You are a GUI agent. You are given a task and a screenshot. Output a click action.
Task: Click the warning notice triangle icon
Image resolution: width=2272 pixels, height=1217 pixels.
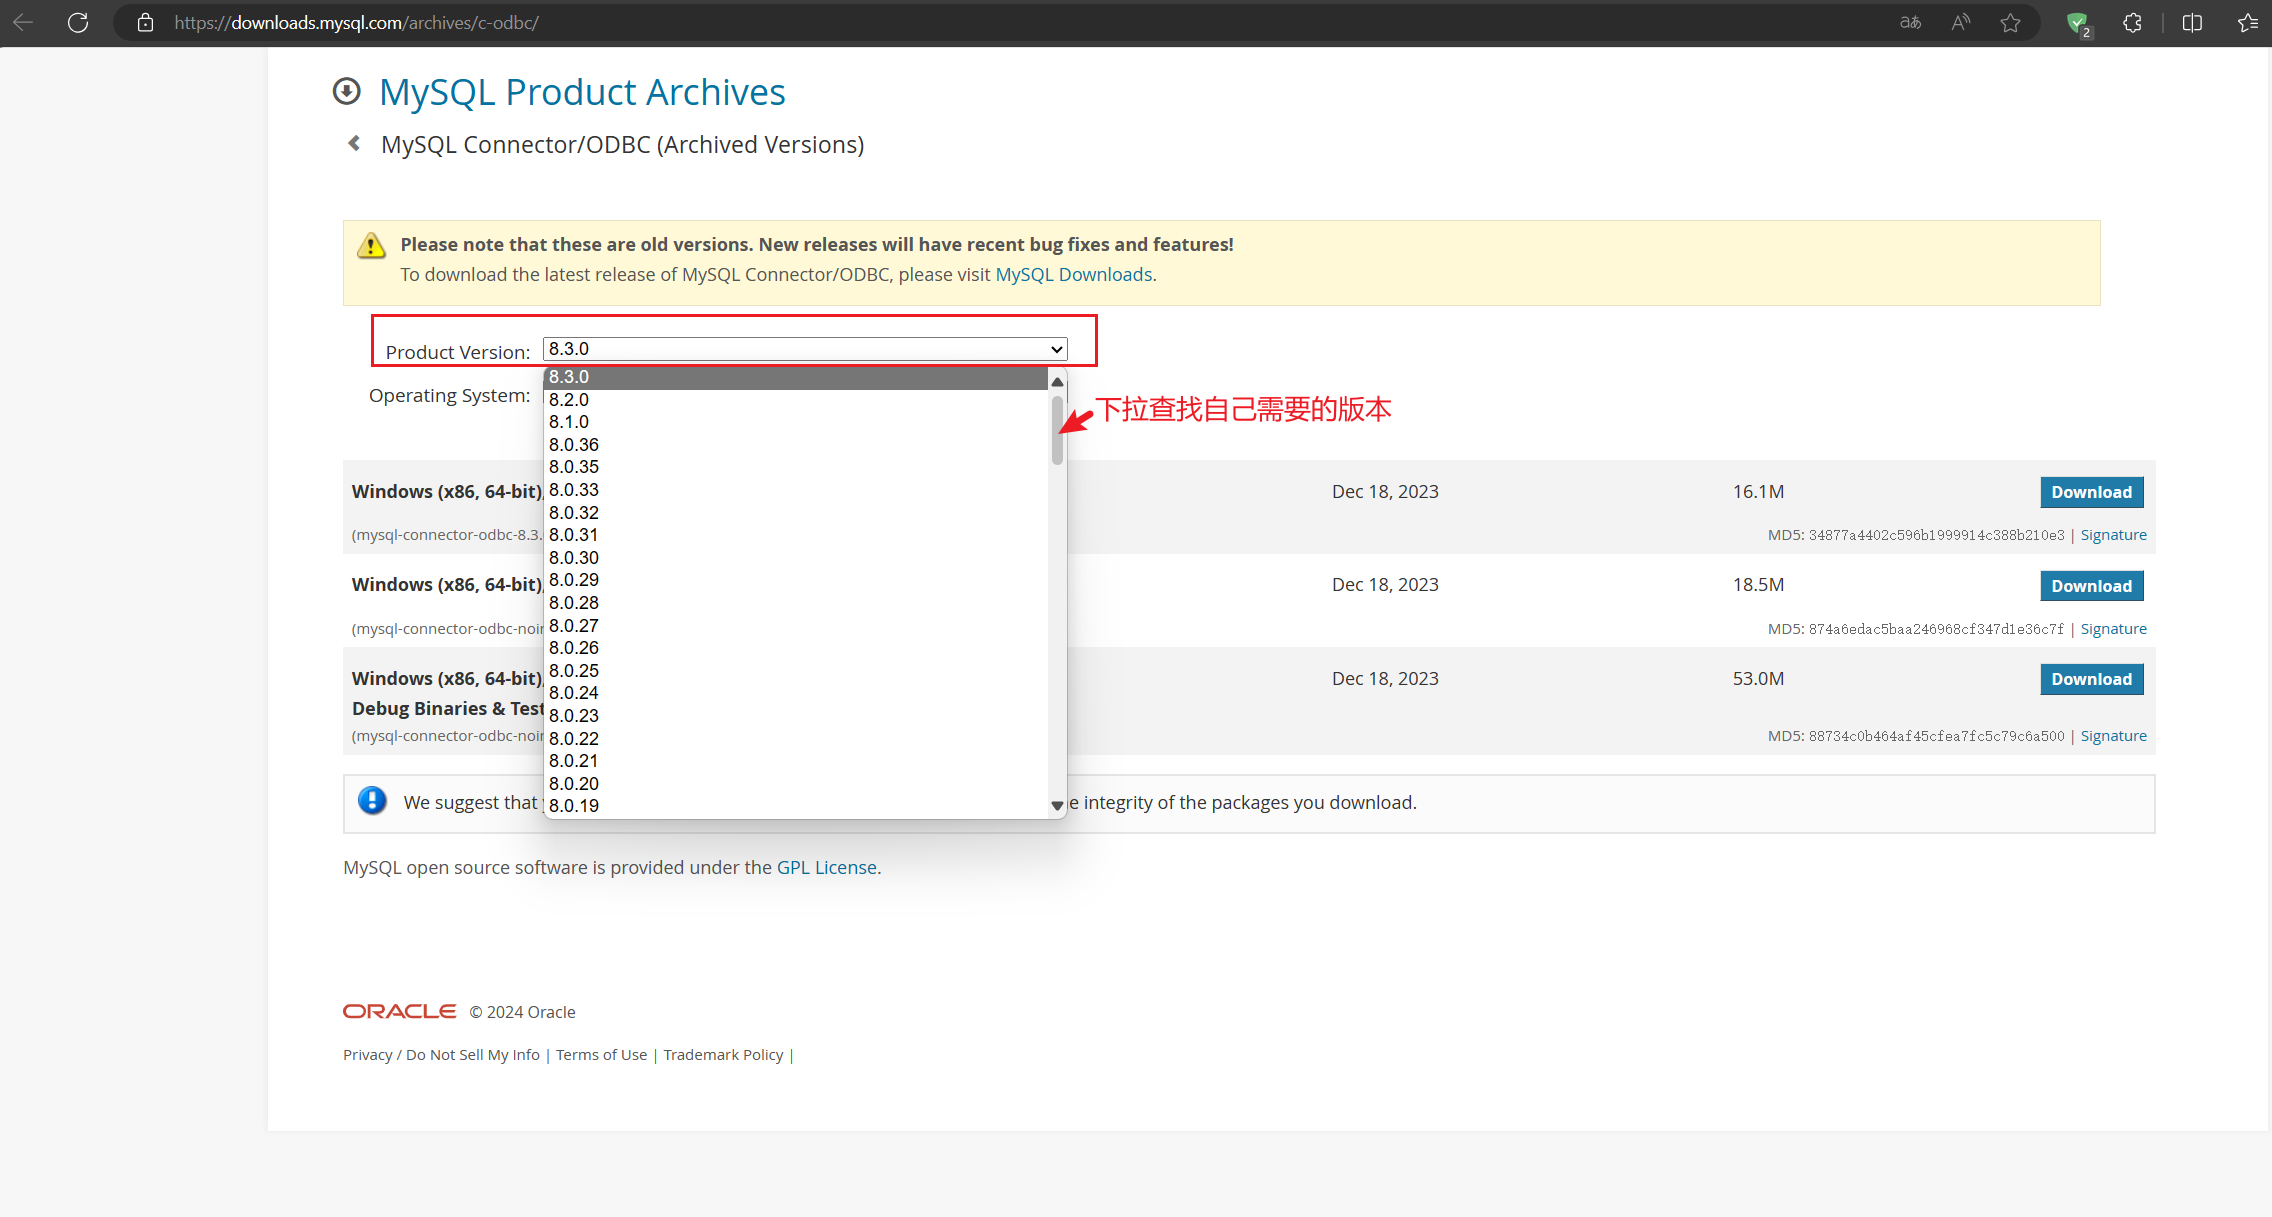point(370,245)
